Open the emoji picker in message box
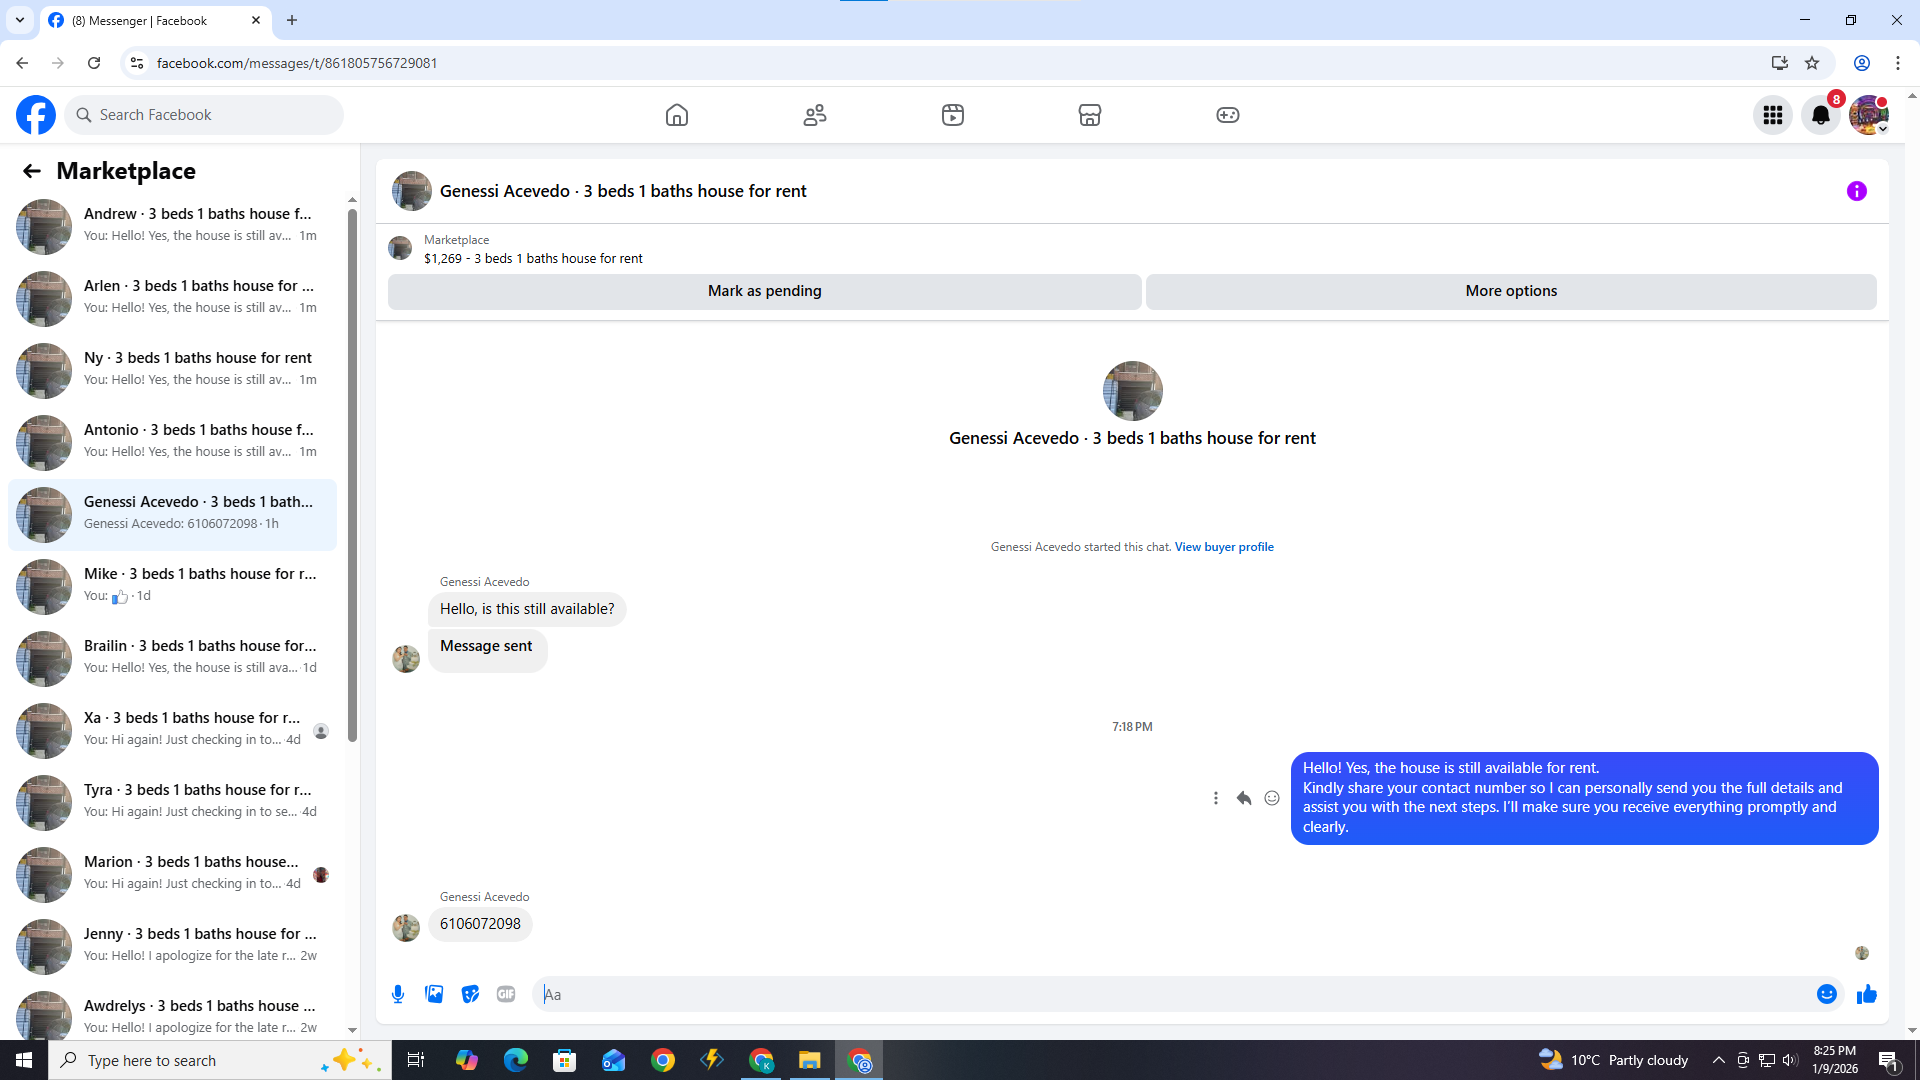The height and width of the screenshot is (1080, 1920). pos(1826,994)
